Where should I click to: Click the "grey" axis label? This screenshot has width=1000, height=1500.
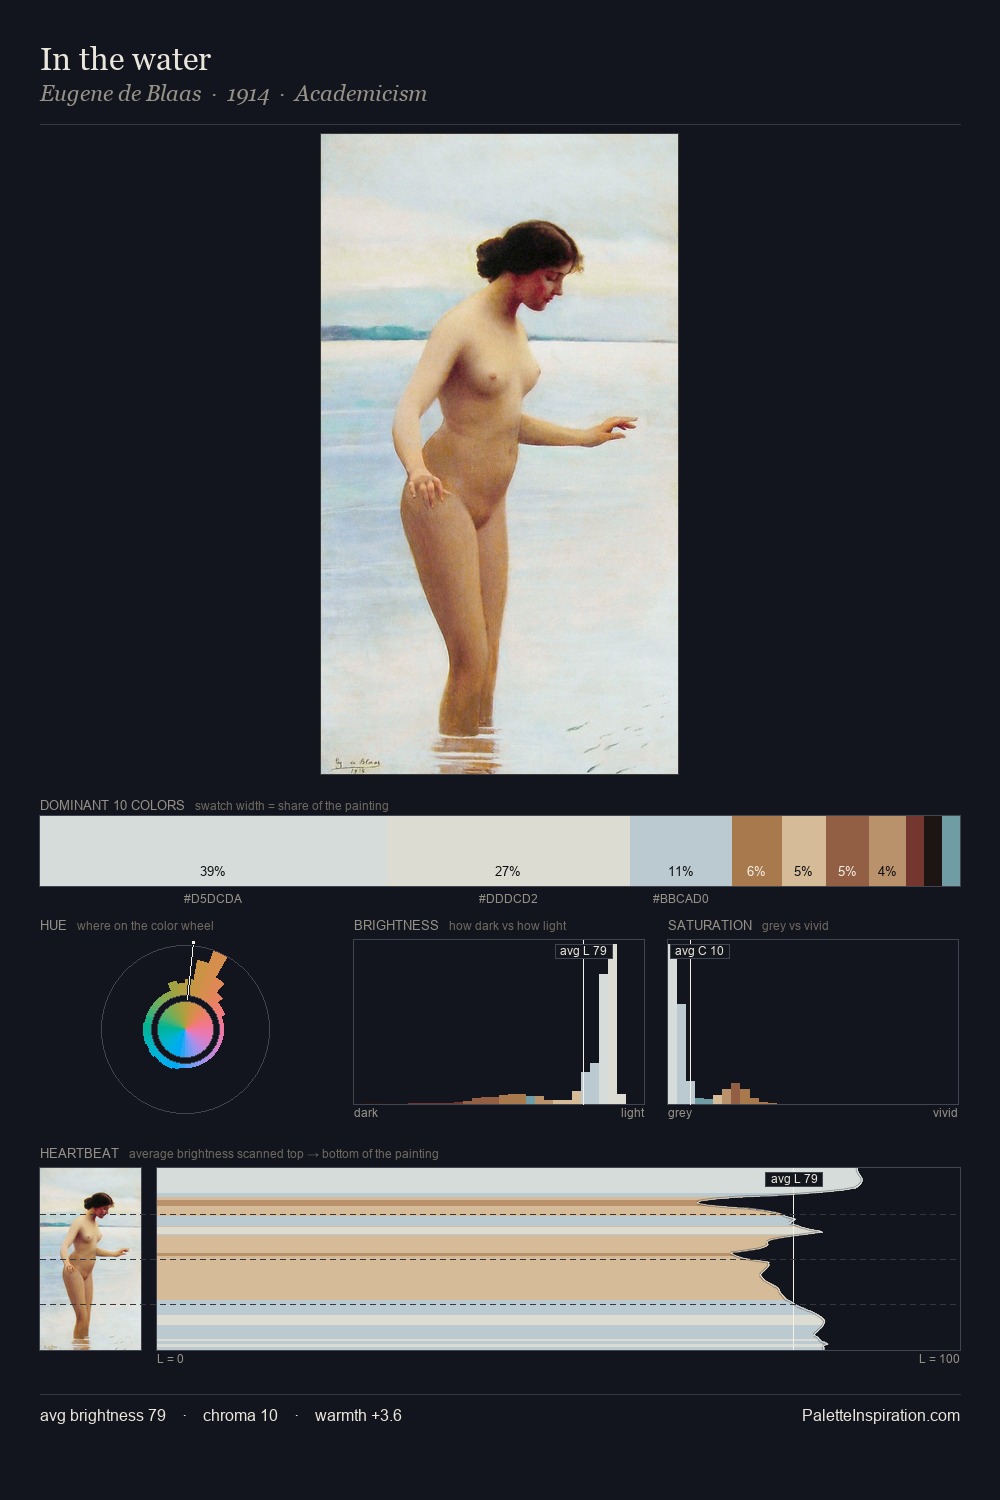click(680, 1113)
